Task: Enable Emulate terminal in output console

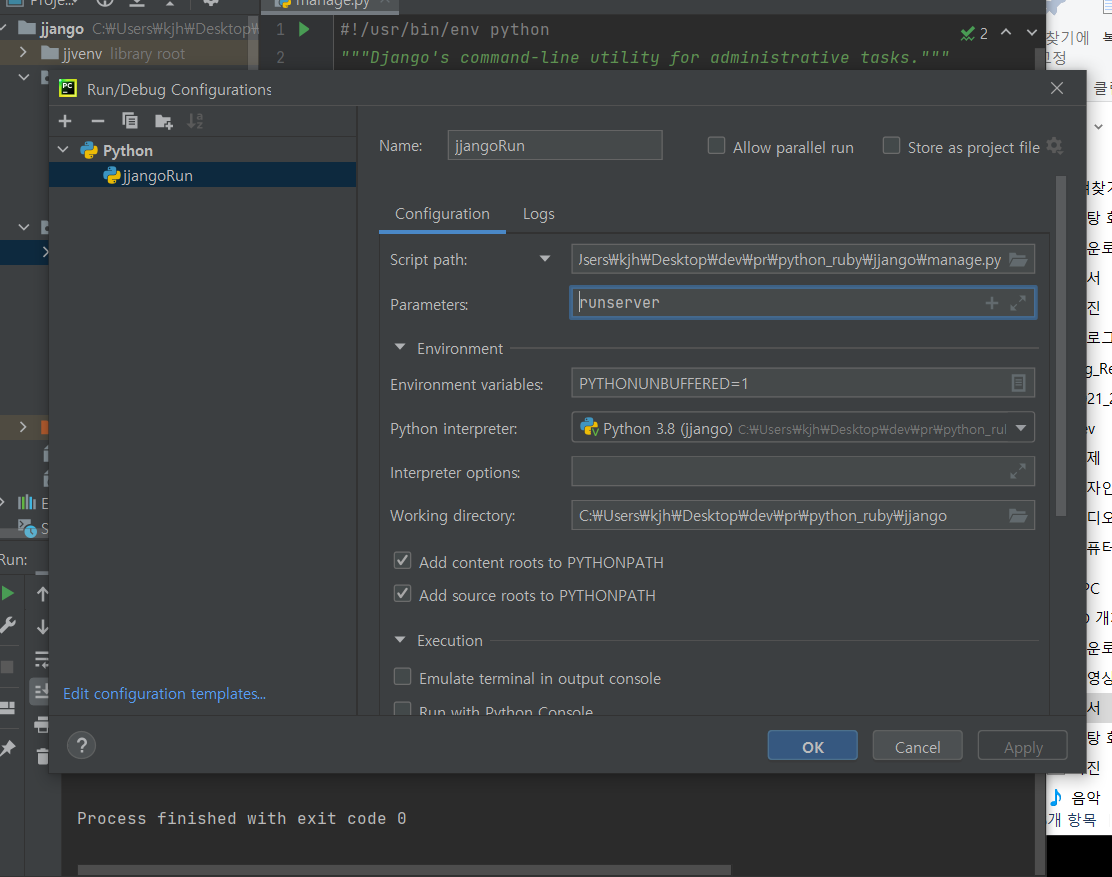Action: click(x=402, y=676)
